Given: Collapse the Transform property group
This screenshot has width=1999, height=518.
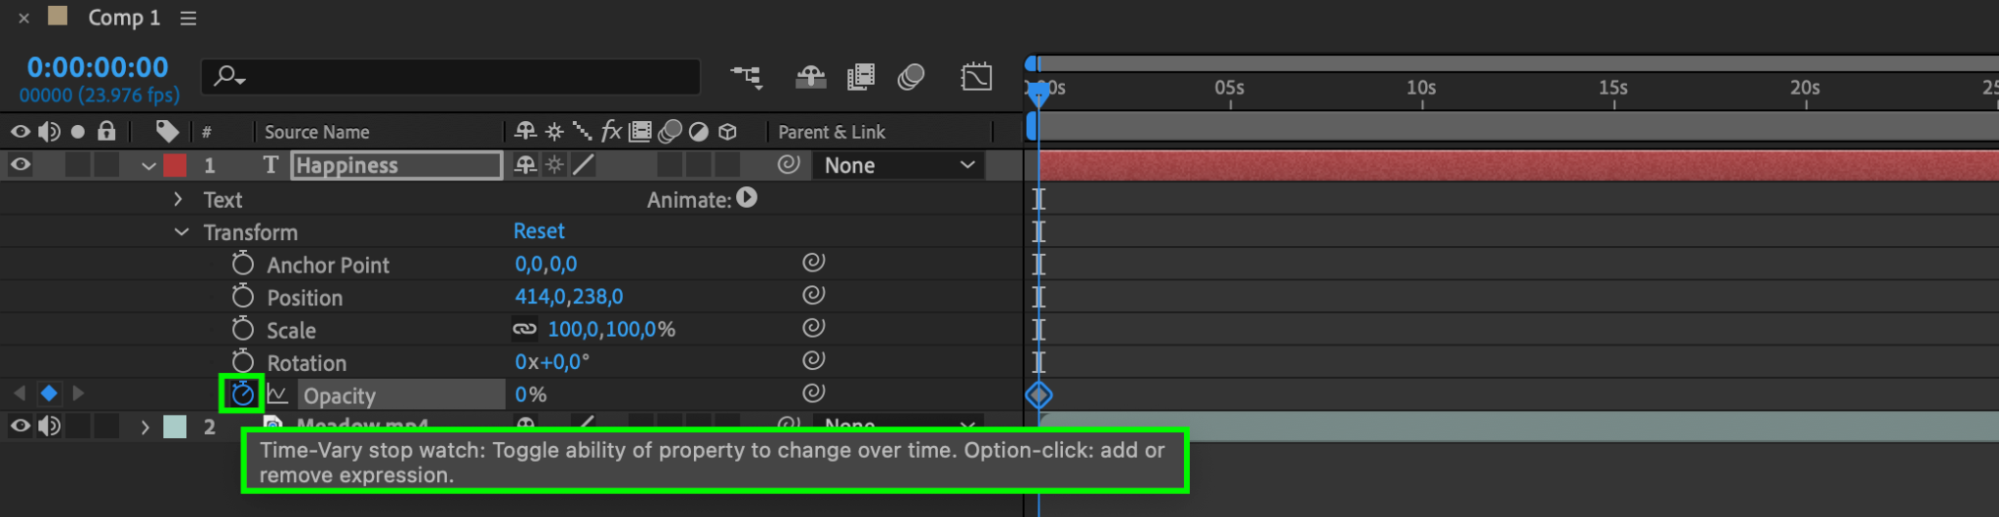Looking at the screenshot, I should (x=181, y=232).
